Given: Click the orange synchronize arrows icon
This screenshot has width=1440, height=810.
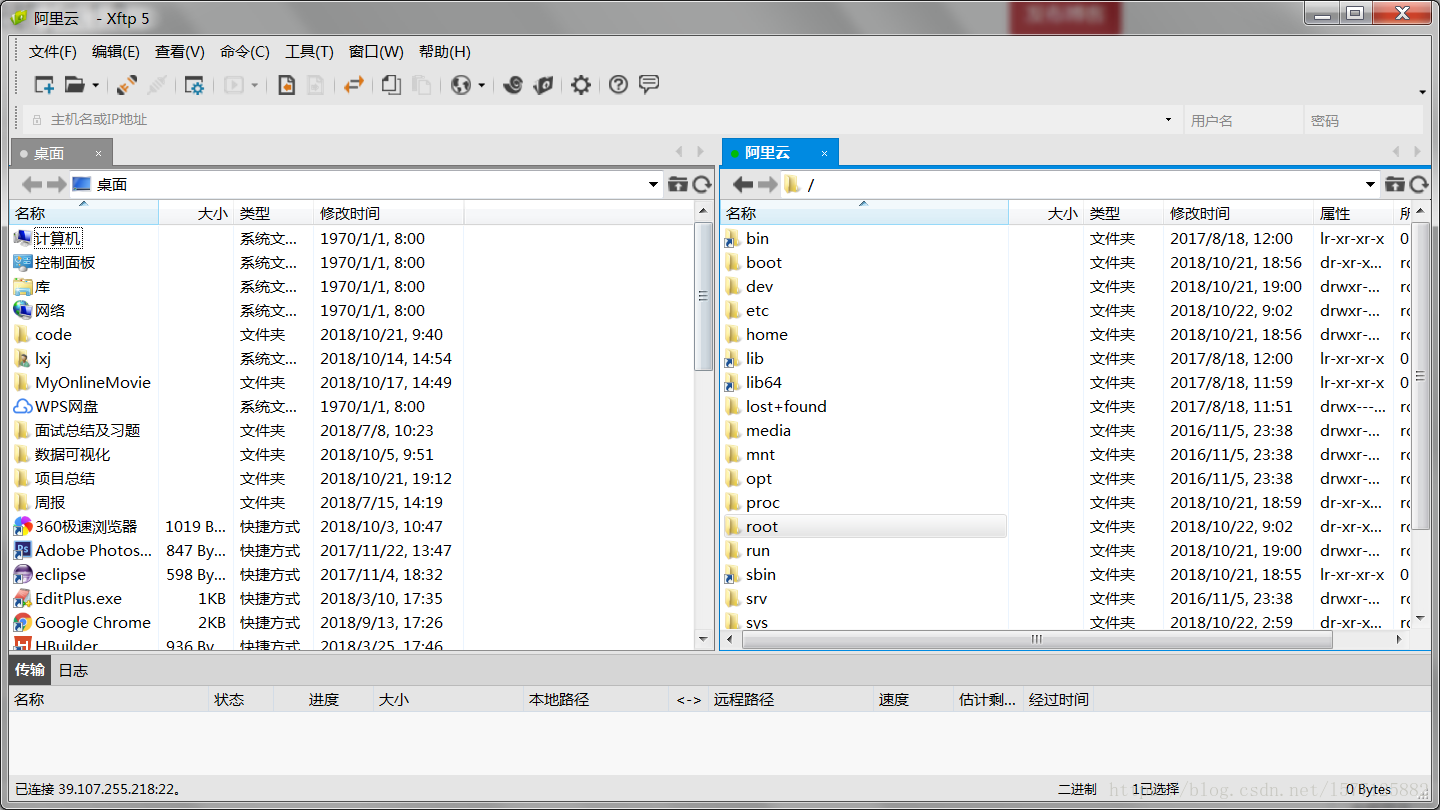Looking at the screenshot, I should [x=353, y=86].
